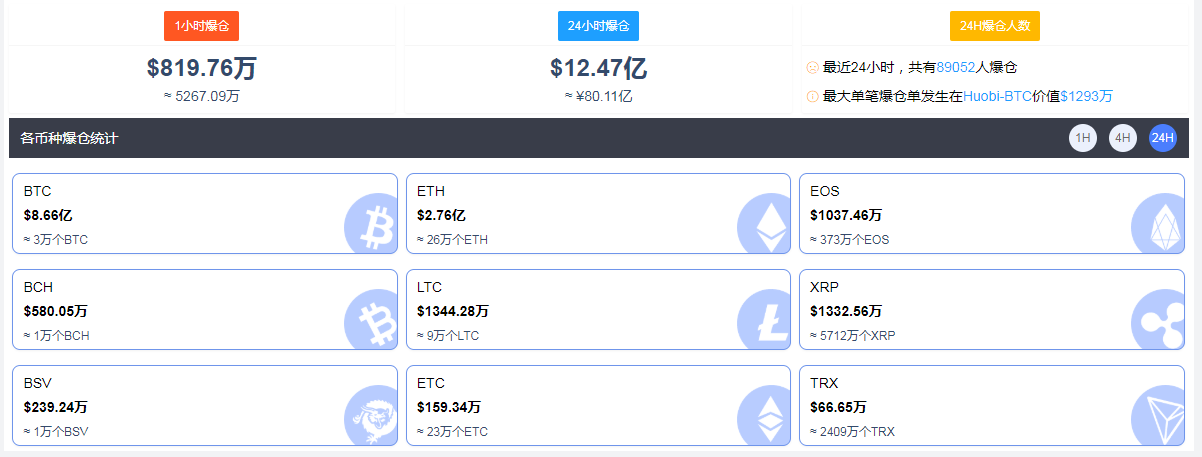This screenshot has height=457, width=1202.
Task: Click the Ethereum diamond icon in ETH card
Action: point(764,224)
